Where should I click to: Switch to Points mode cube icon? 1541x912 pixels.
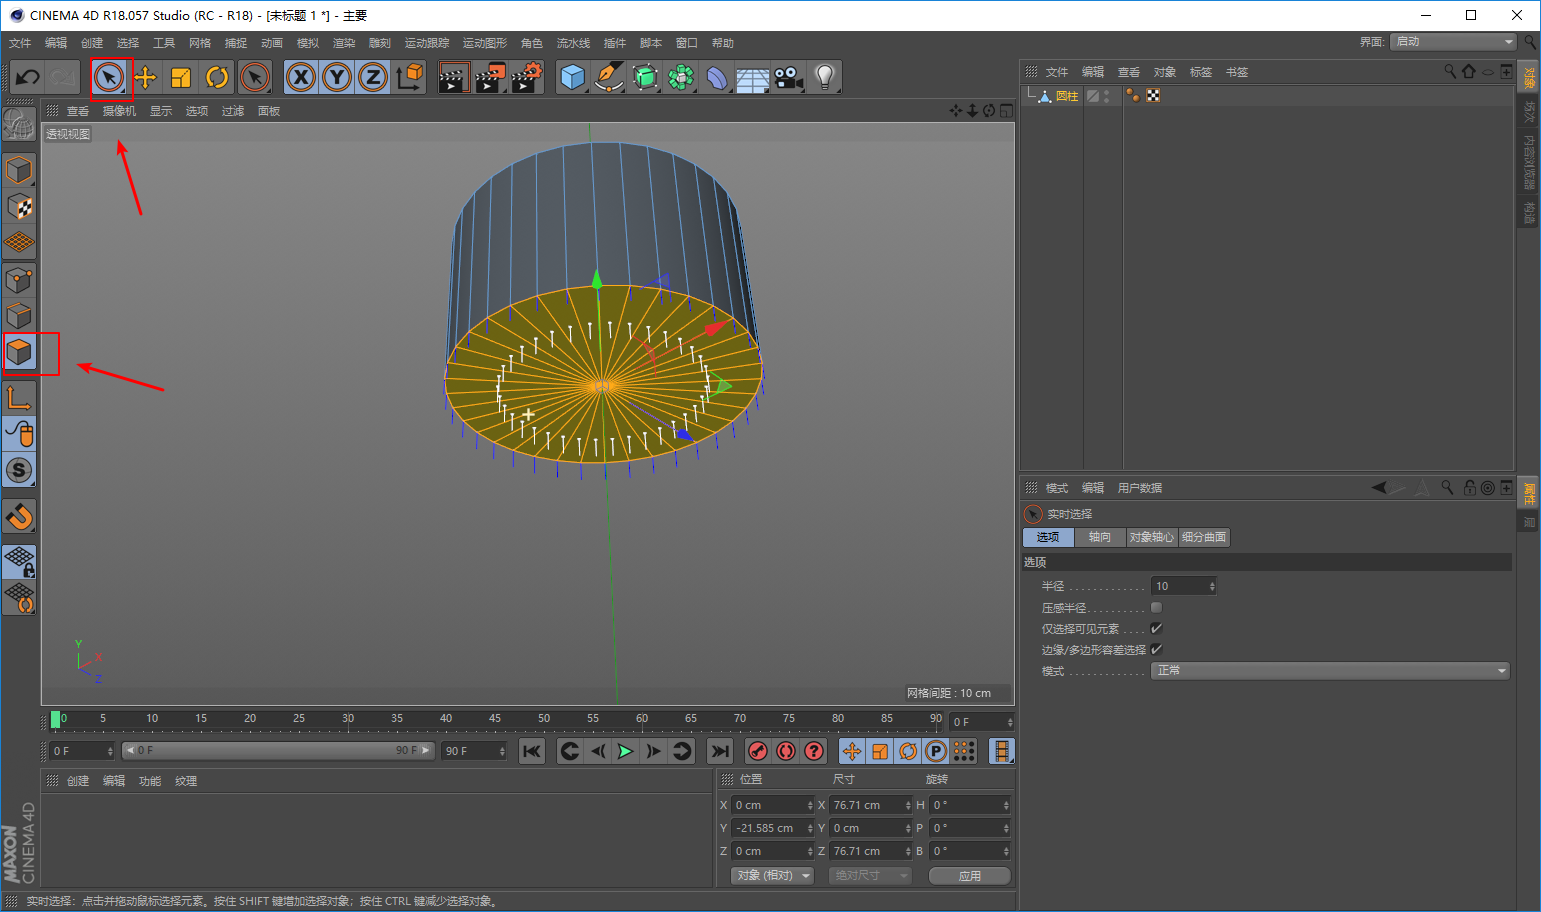coord(19,280)
